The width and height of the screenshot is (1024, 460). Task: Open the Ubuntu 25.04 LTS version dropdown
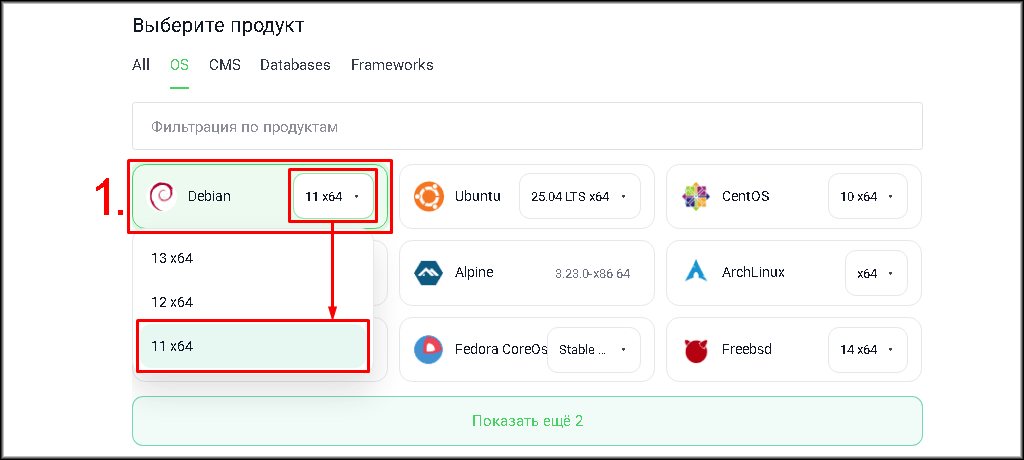pos(579,197)
